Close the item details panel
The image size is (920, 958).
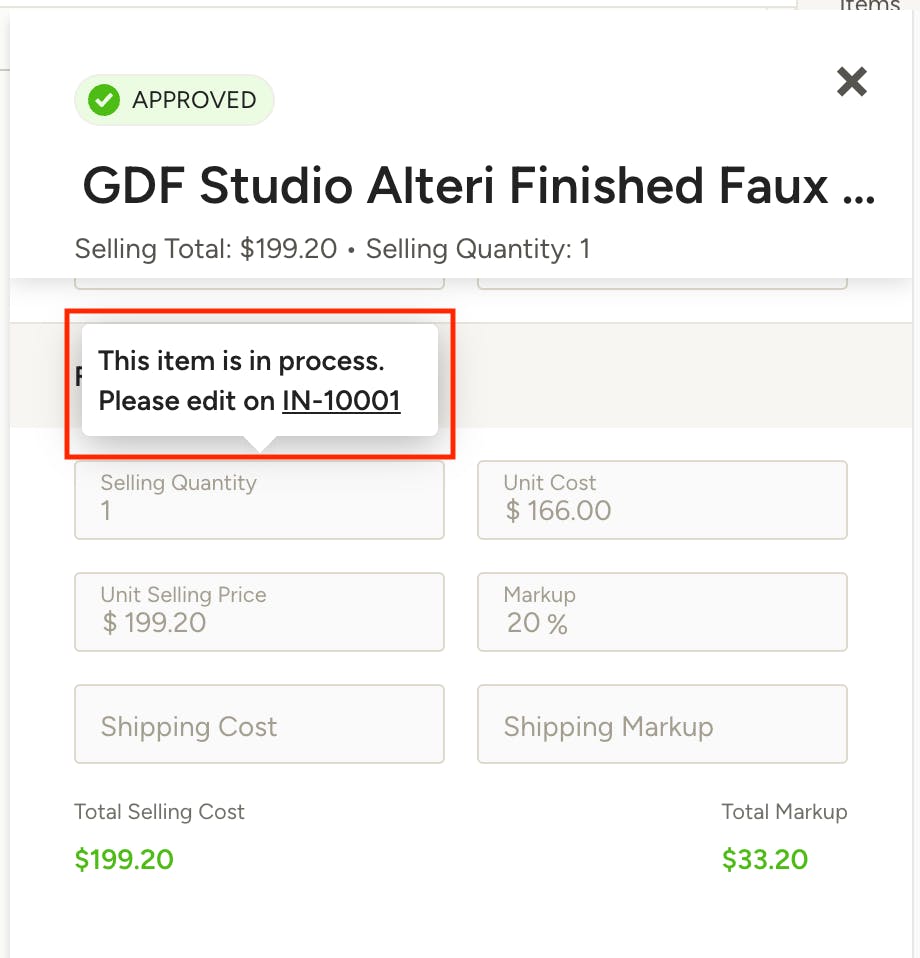[x=851, y=82]
